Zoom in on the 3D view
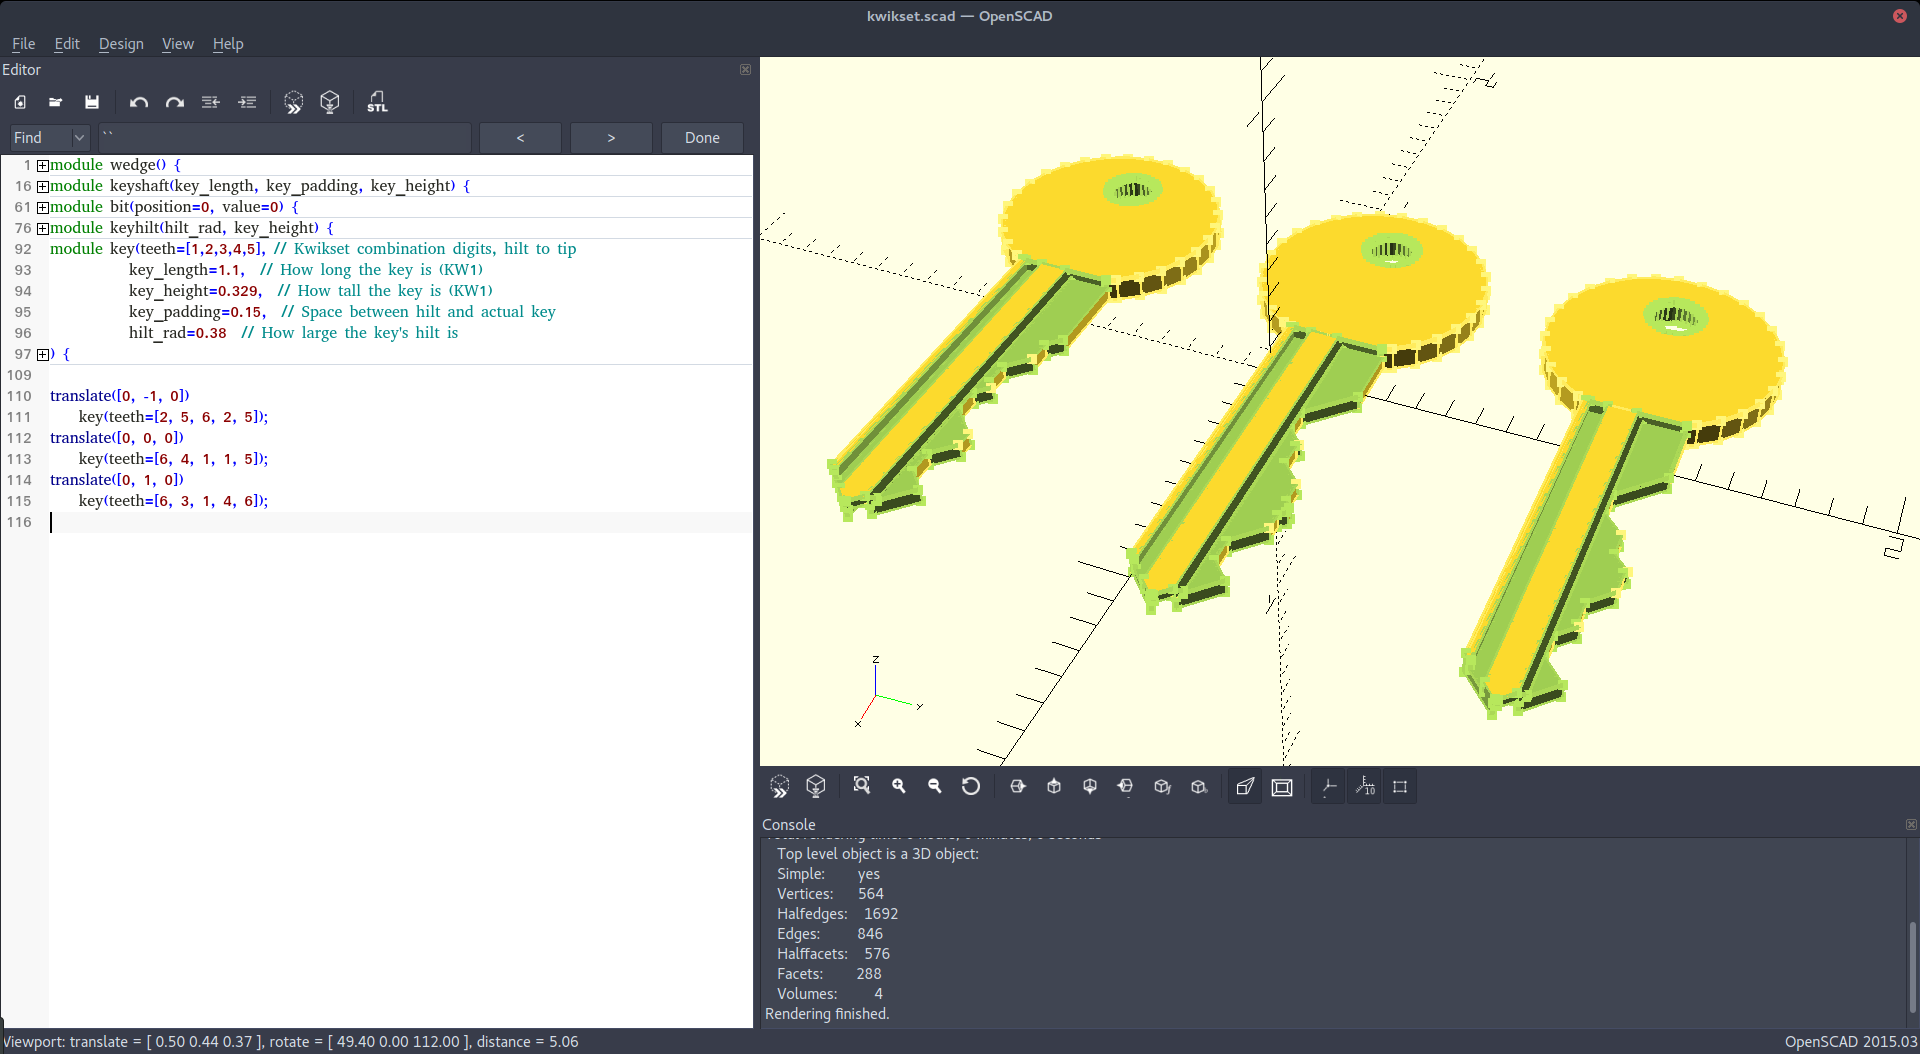This screenshot has width=1920, height=1054. [899, 787]
